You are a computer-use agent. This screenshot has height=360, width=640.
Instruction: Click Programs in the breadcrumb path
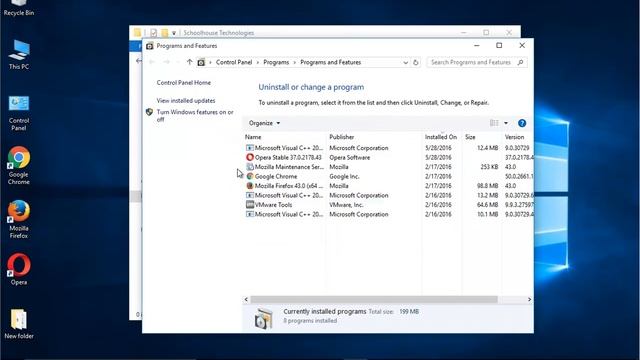pyautogui.click(x=276, y=62)
